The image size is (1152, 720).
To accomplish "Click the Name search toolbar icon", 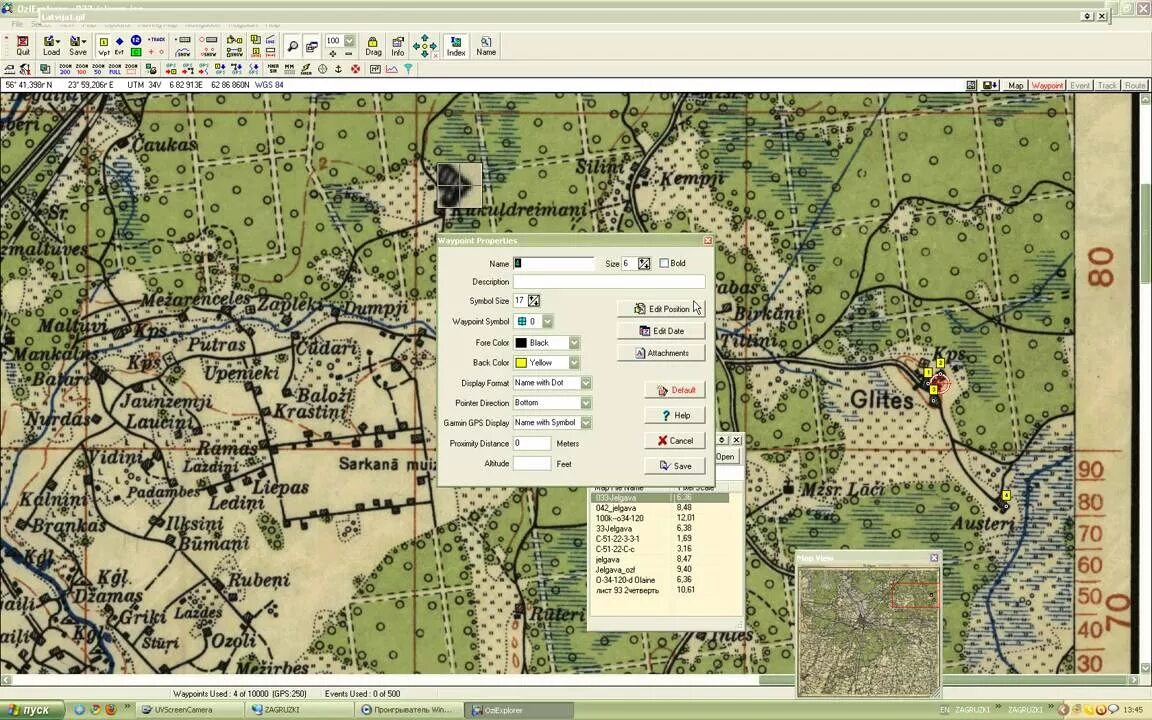I will coord(486,46).
